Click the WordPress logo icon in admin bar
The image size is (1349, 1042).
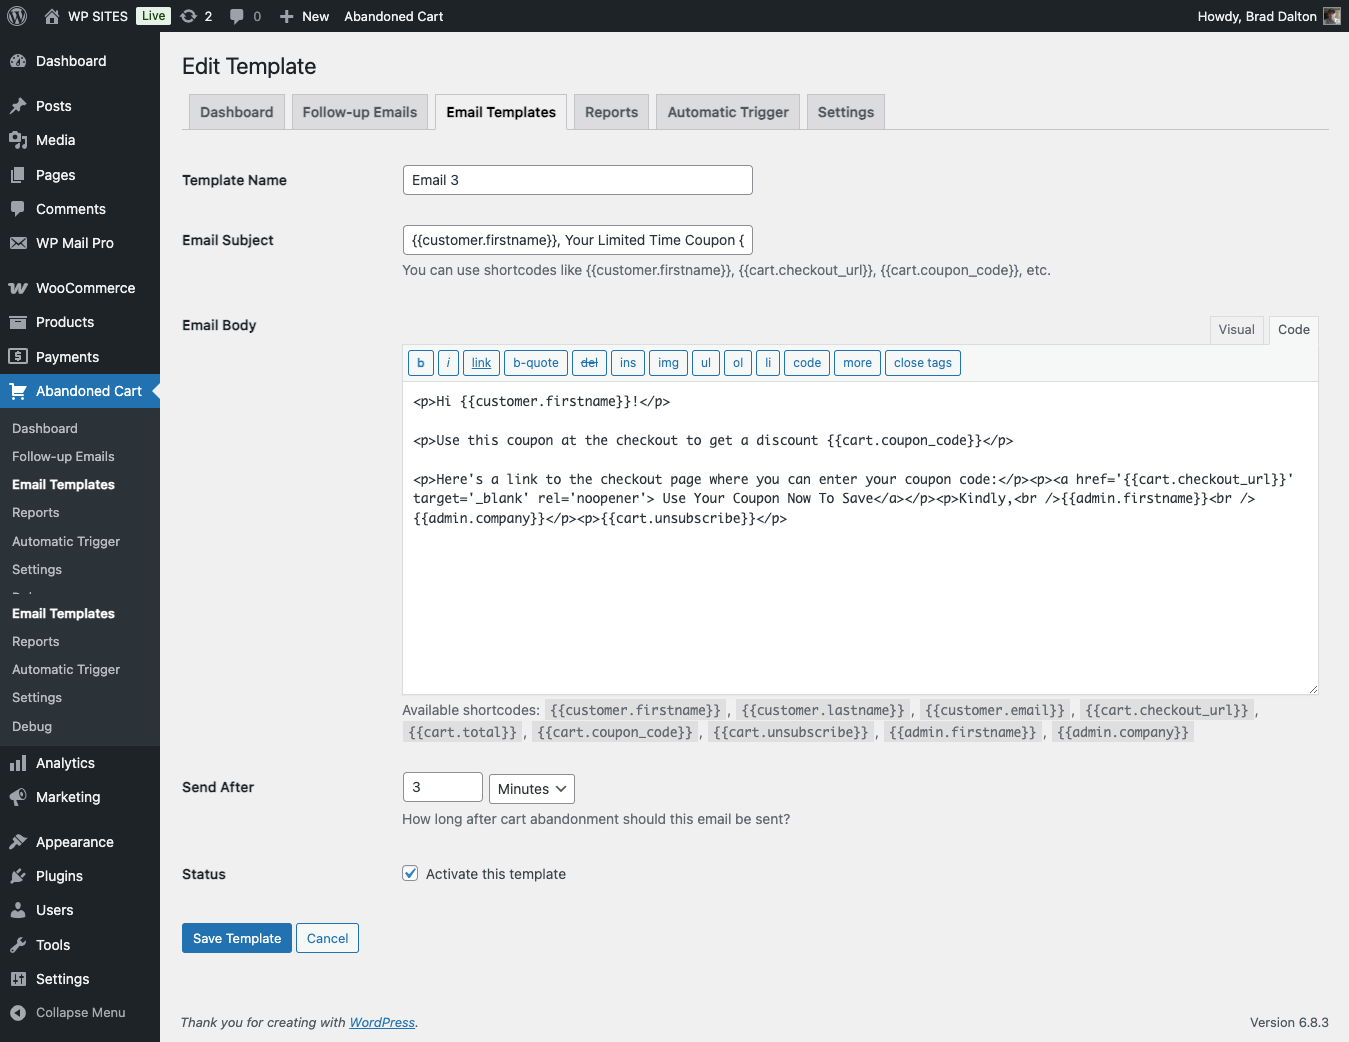[17, 16]
